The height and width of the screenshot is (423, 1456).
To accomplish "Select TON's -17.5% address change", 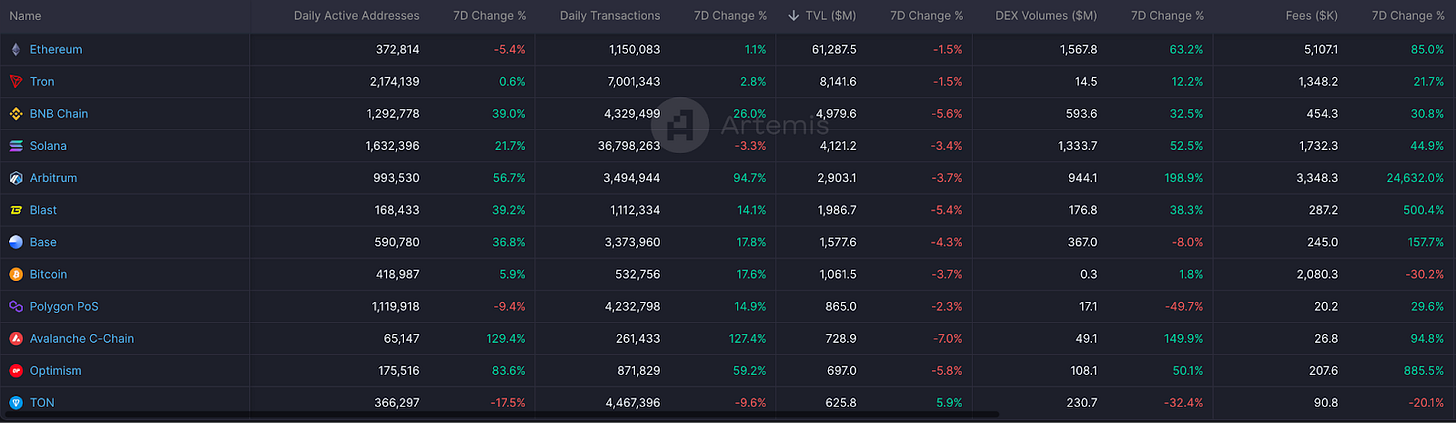I will click(x=507, y=402).
